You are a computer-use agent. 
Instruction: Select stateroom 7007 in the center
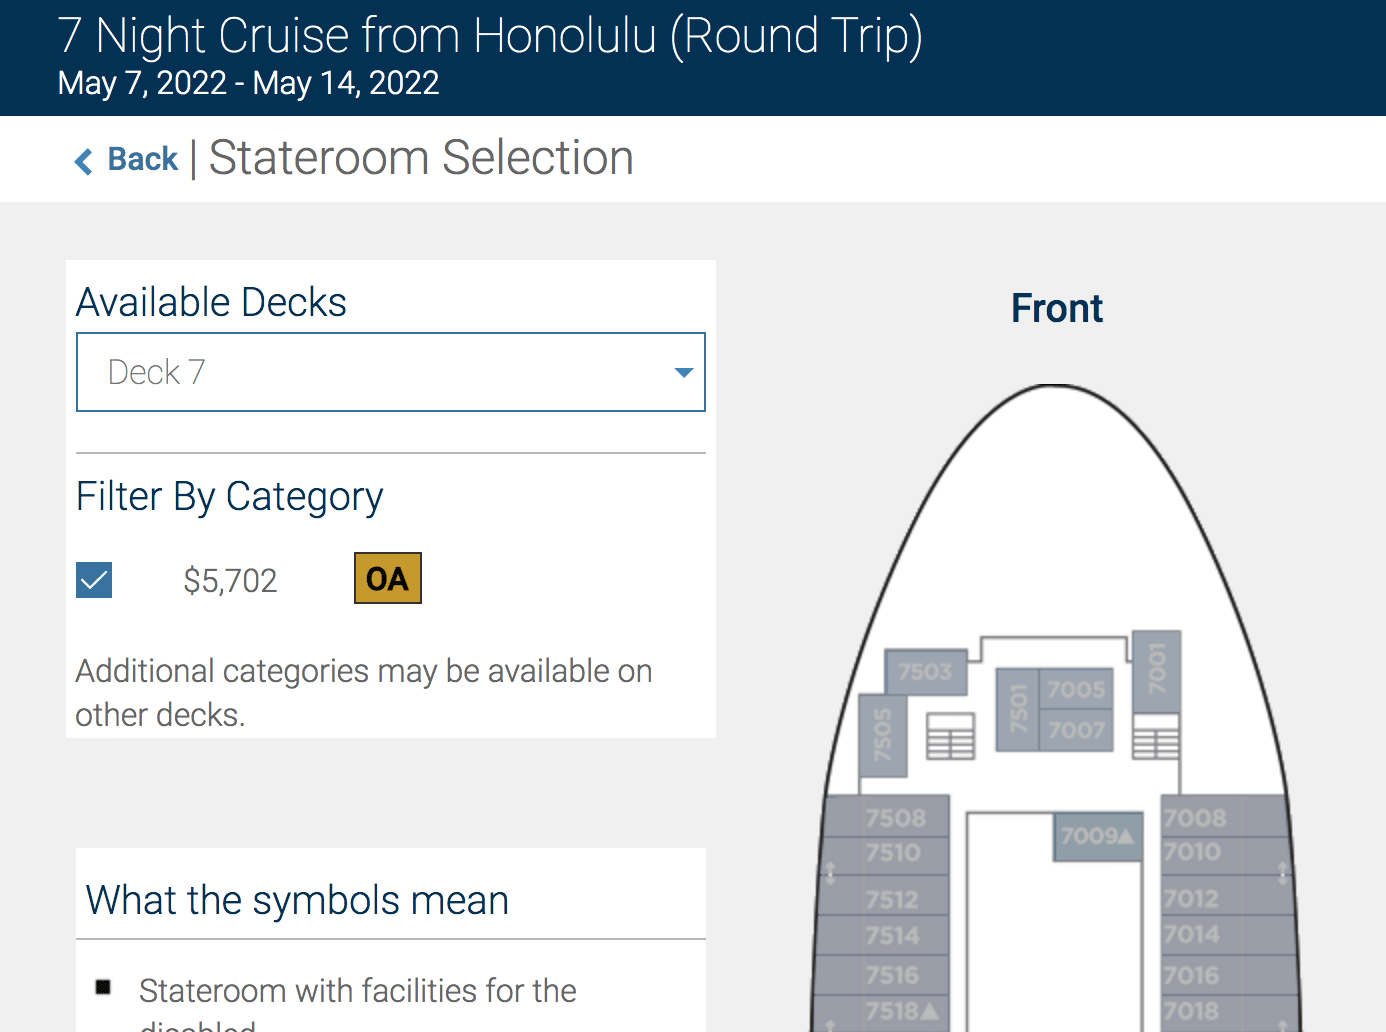pos(1076,730)
